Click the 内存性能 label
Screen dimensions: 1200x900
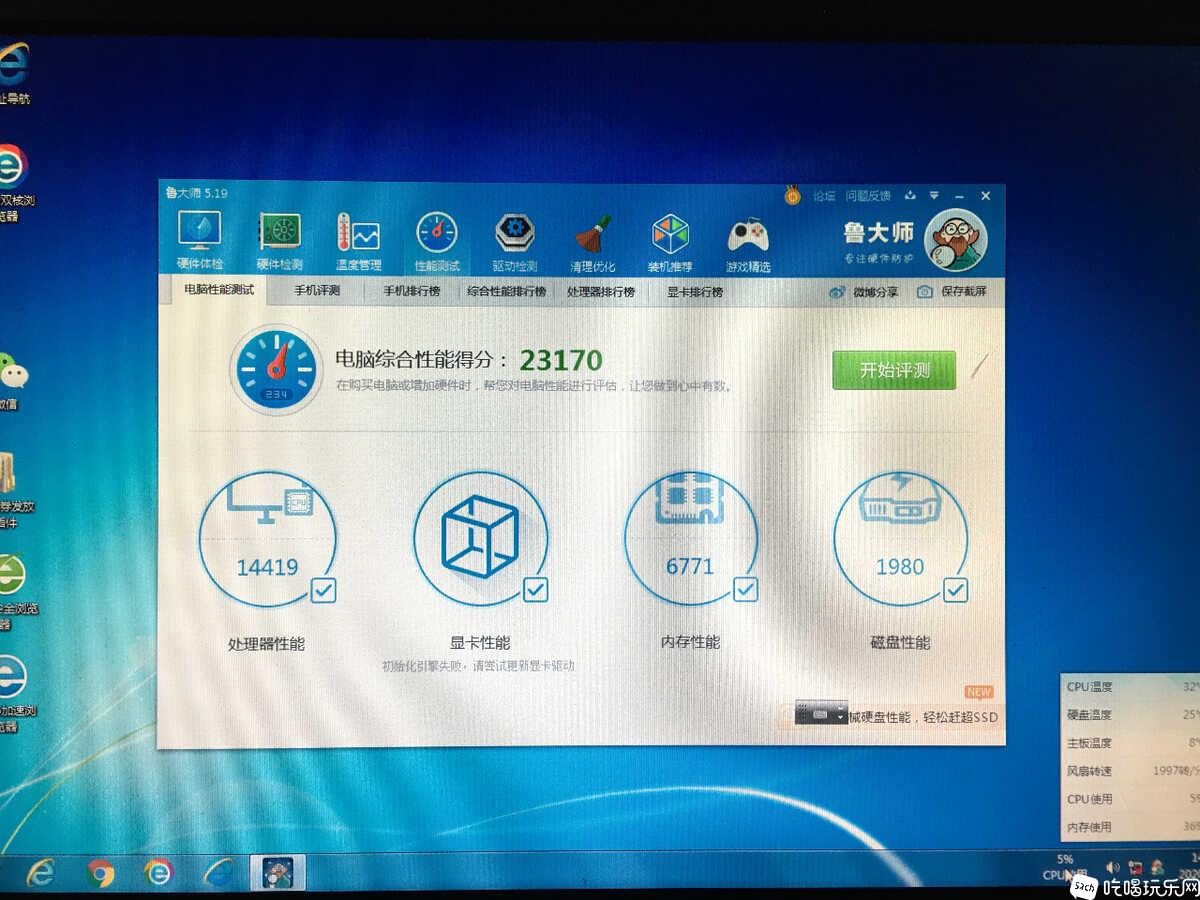(690, 642)
